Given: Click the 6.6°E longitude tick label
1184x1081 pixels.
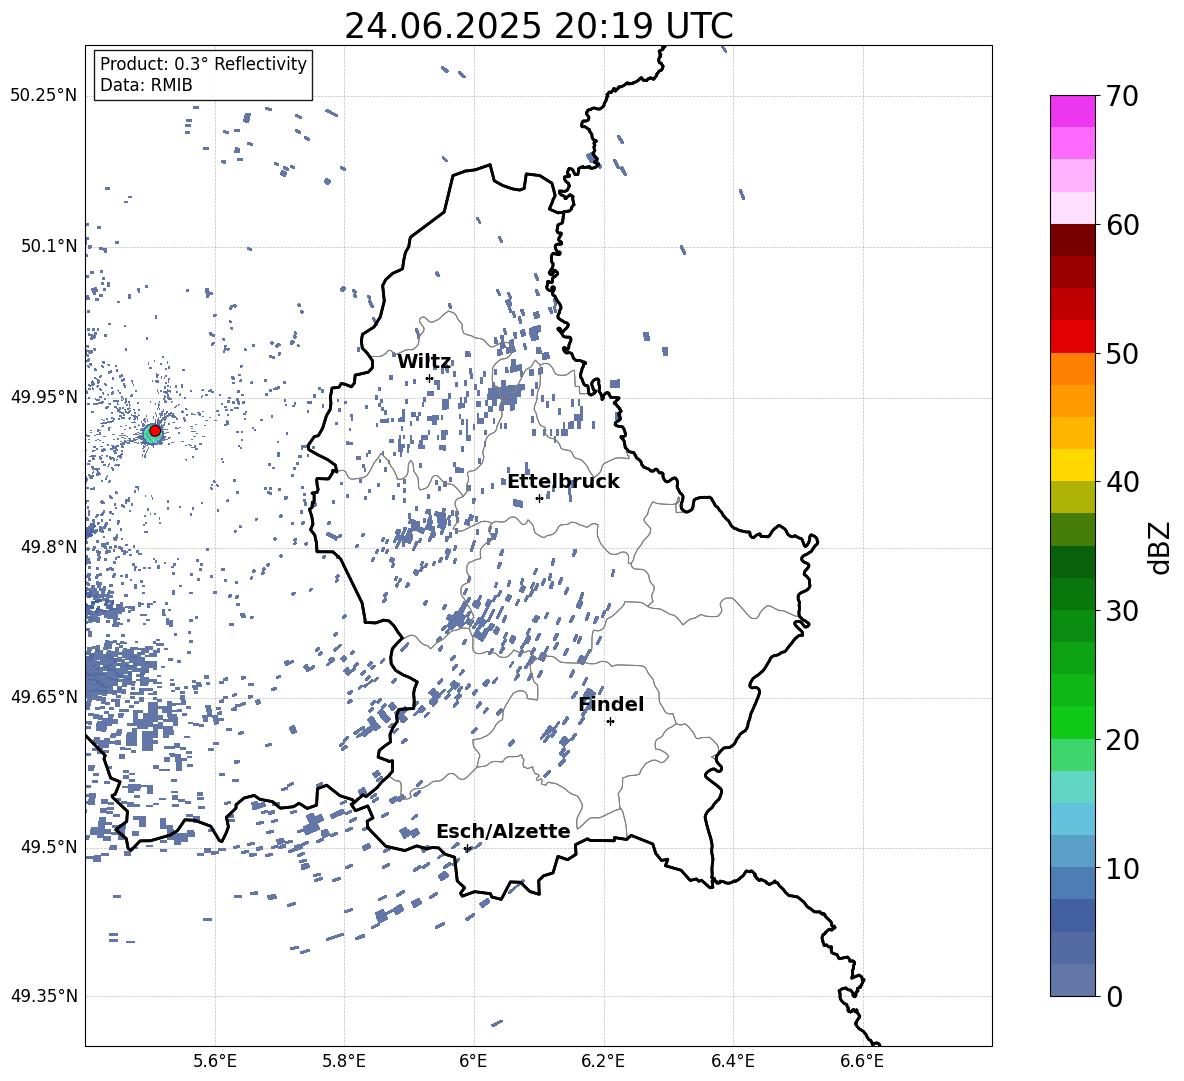Looking at the screenshot, I should coord(862,1061).
